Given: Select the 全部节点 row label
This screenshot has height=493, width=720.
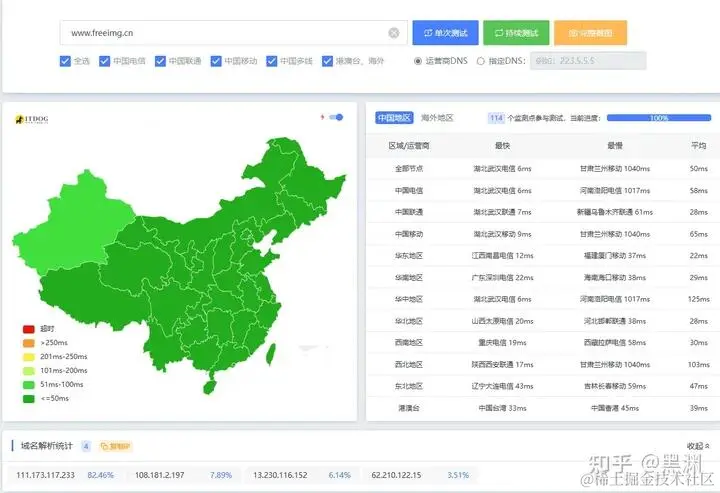Looking at the screenshot, I should tap(409, 168).
